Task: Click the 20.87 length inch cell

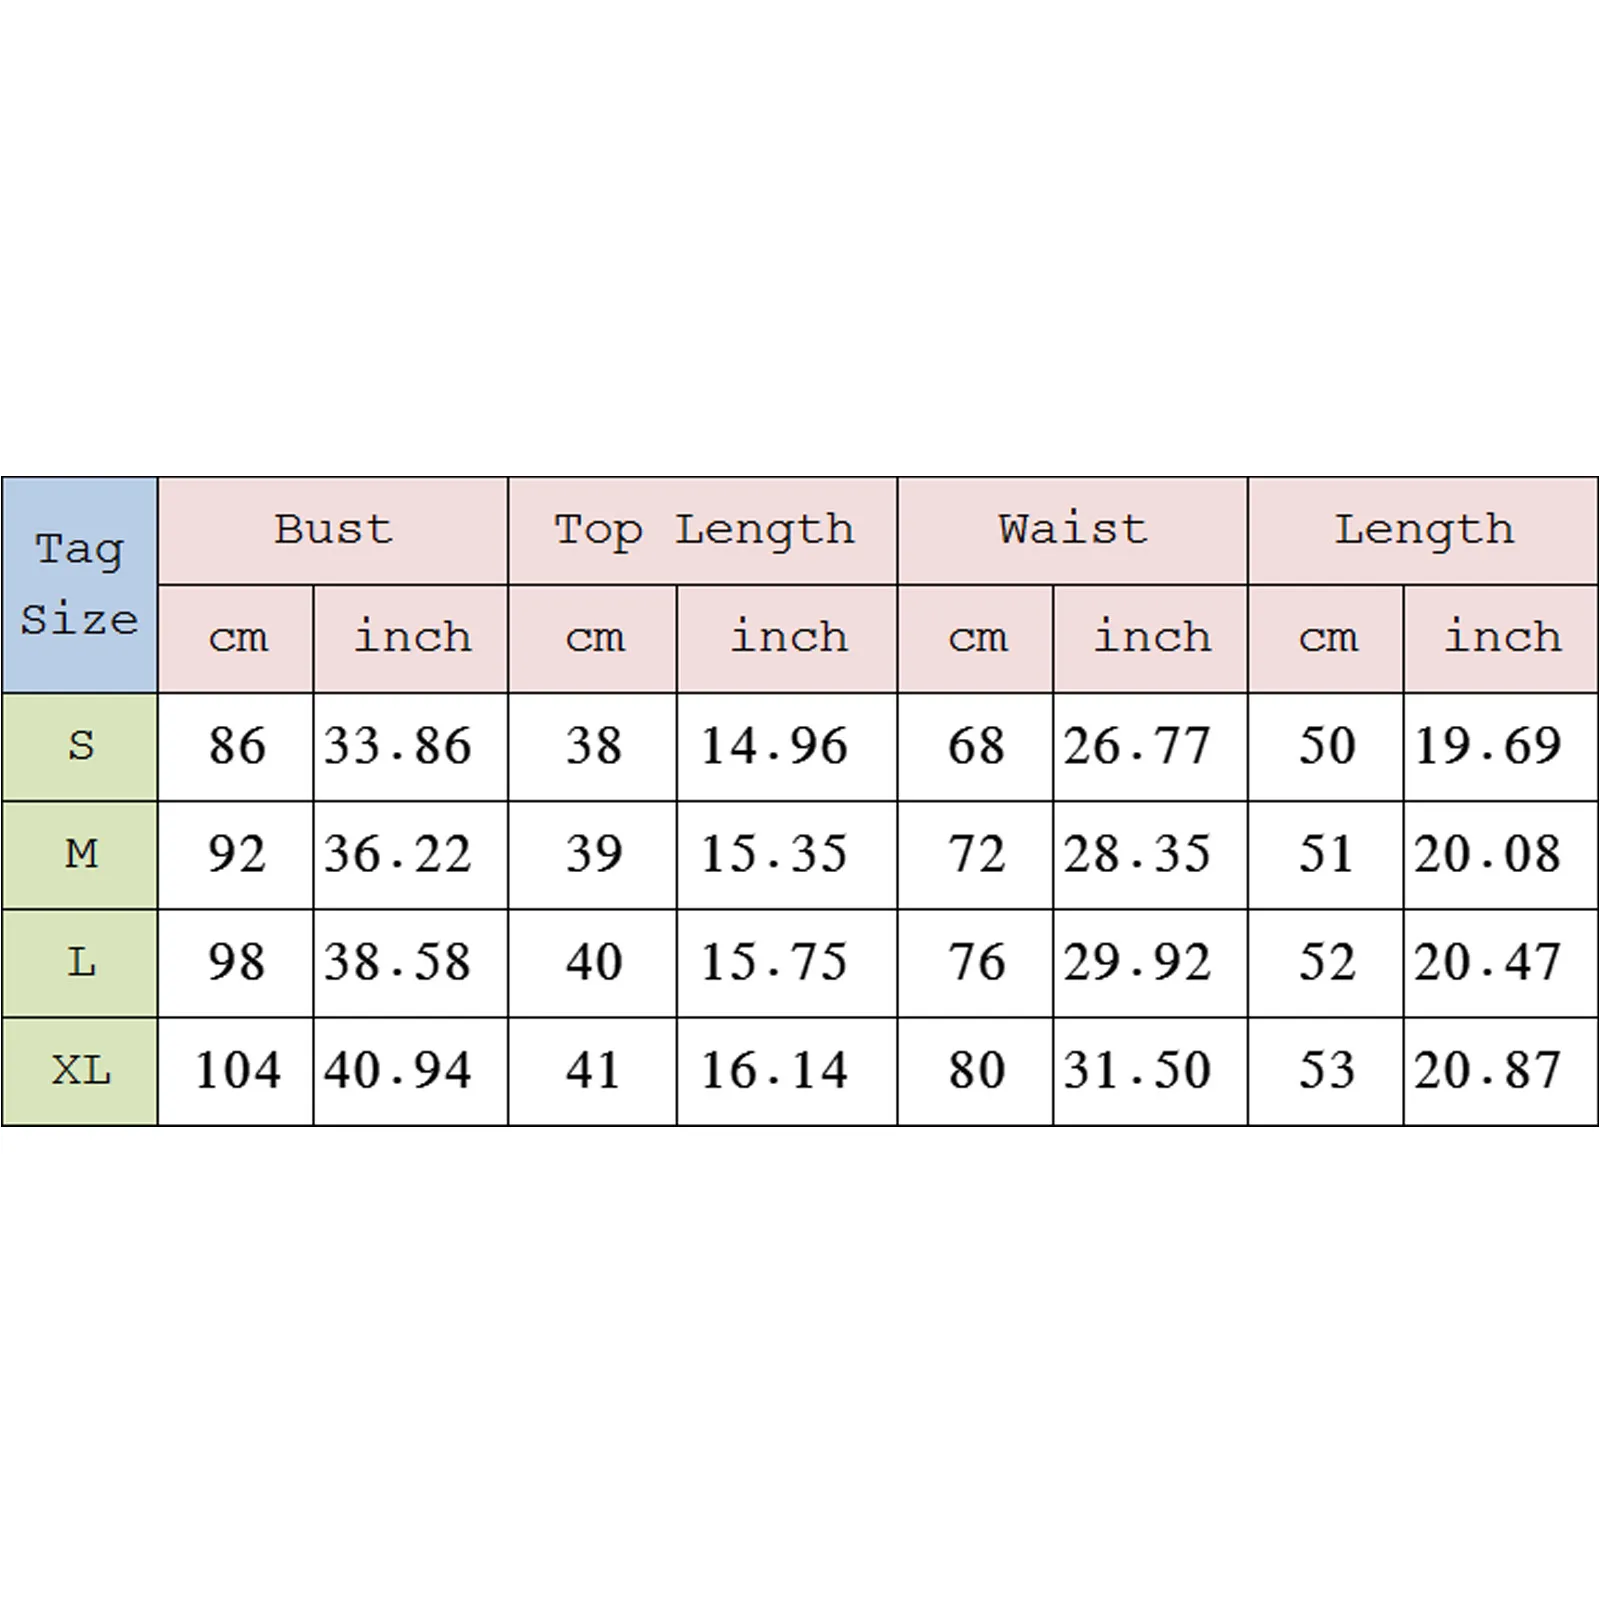Action: coord(1488,1071)
